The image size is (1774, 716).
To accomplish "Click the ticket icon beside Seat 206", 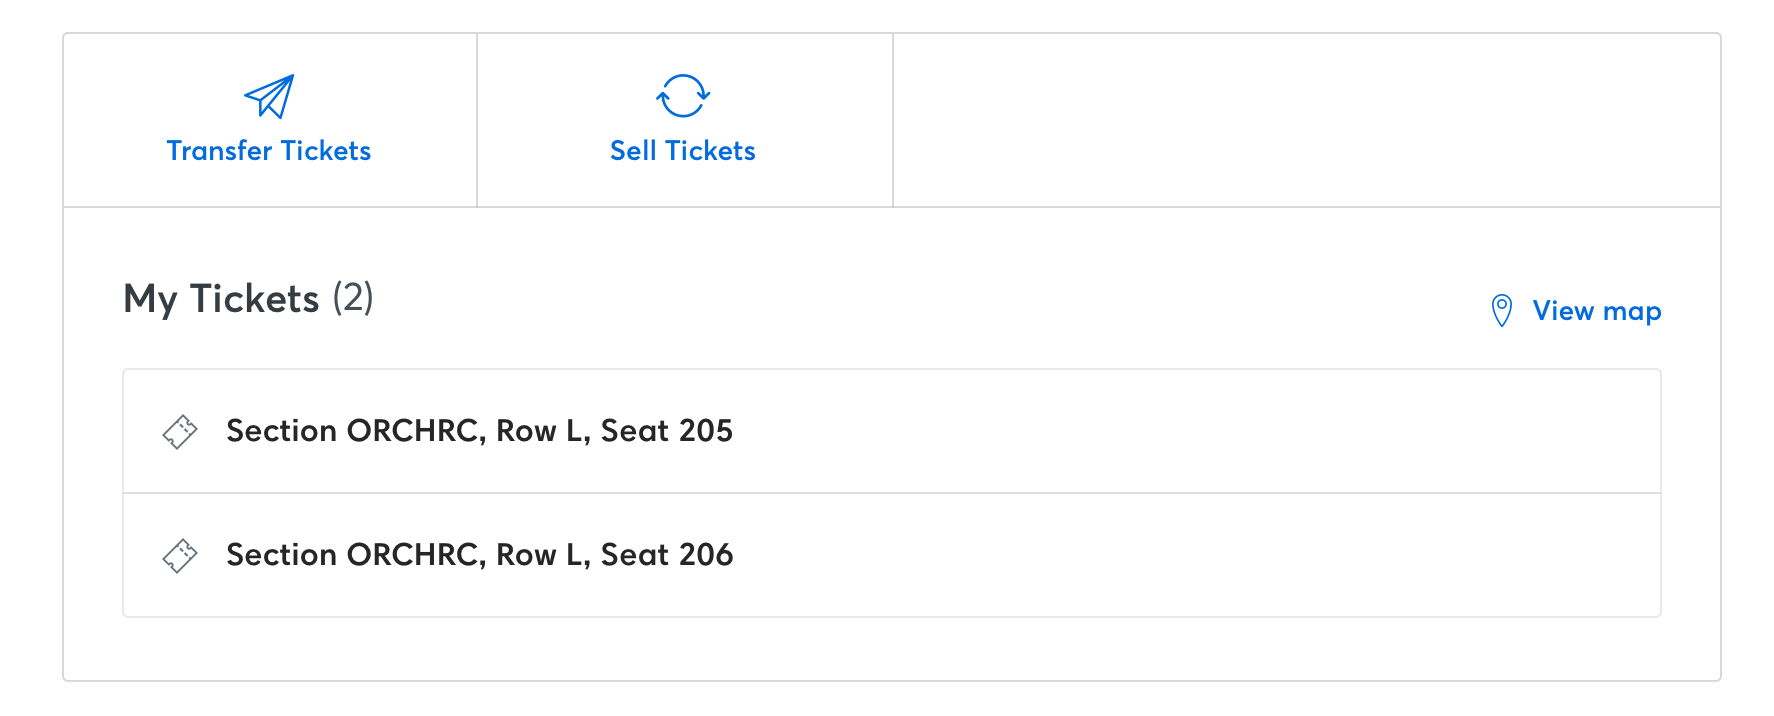I will 180,556.
